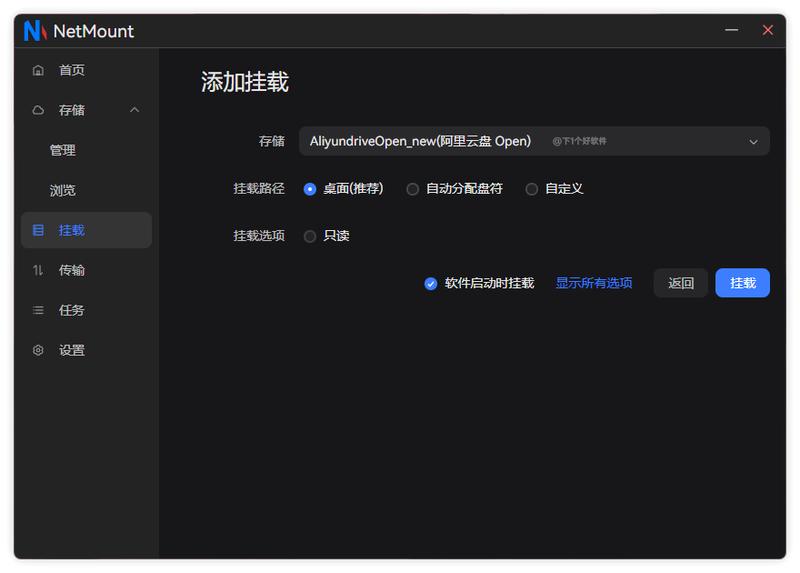The height and width of the screenshot is (573, 800).
Task: Click the 显示所有选项 link
Action: (x=594, y=283)
